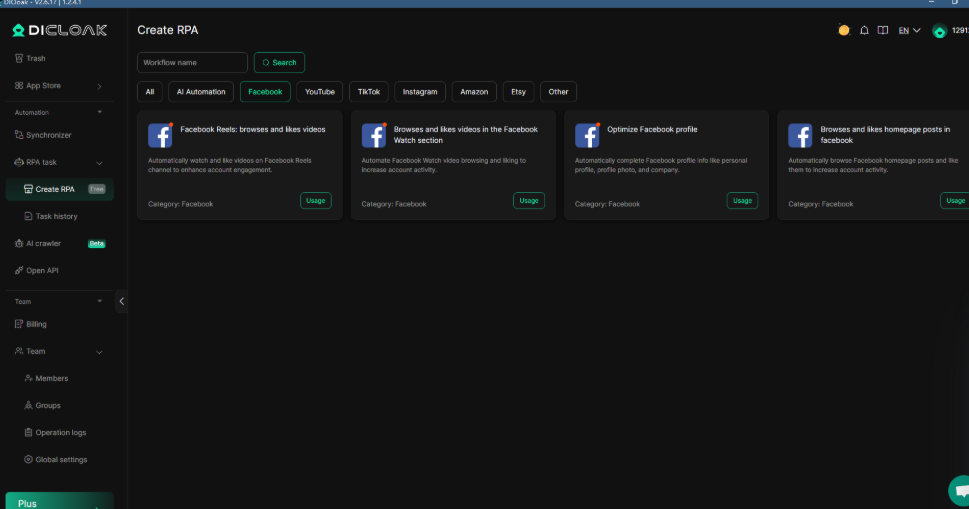
Task: Select the TikTok category tab
Action: coord(369,91)
